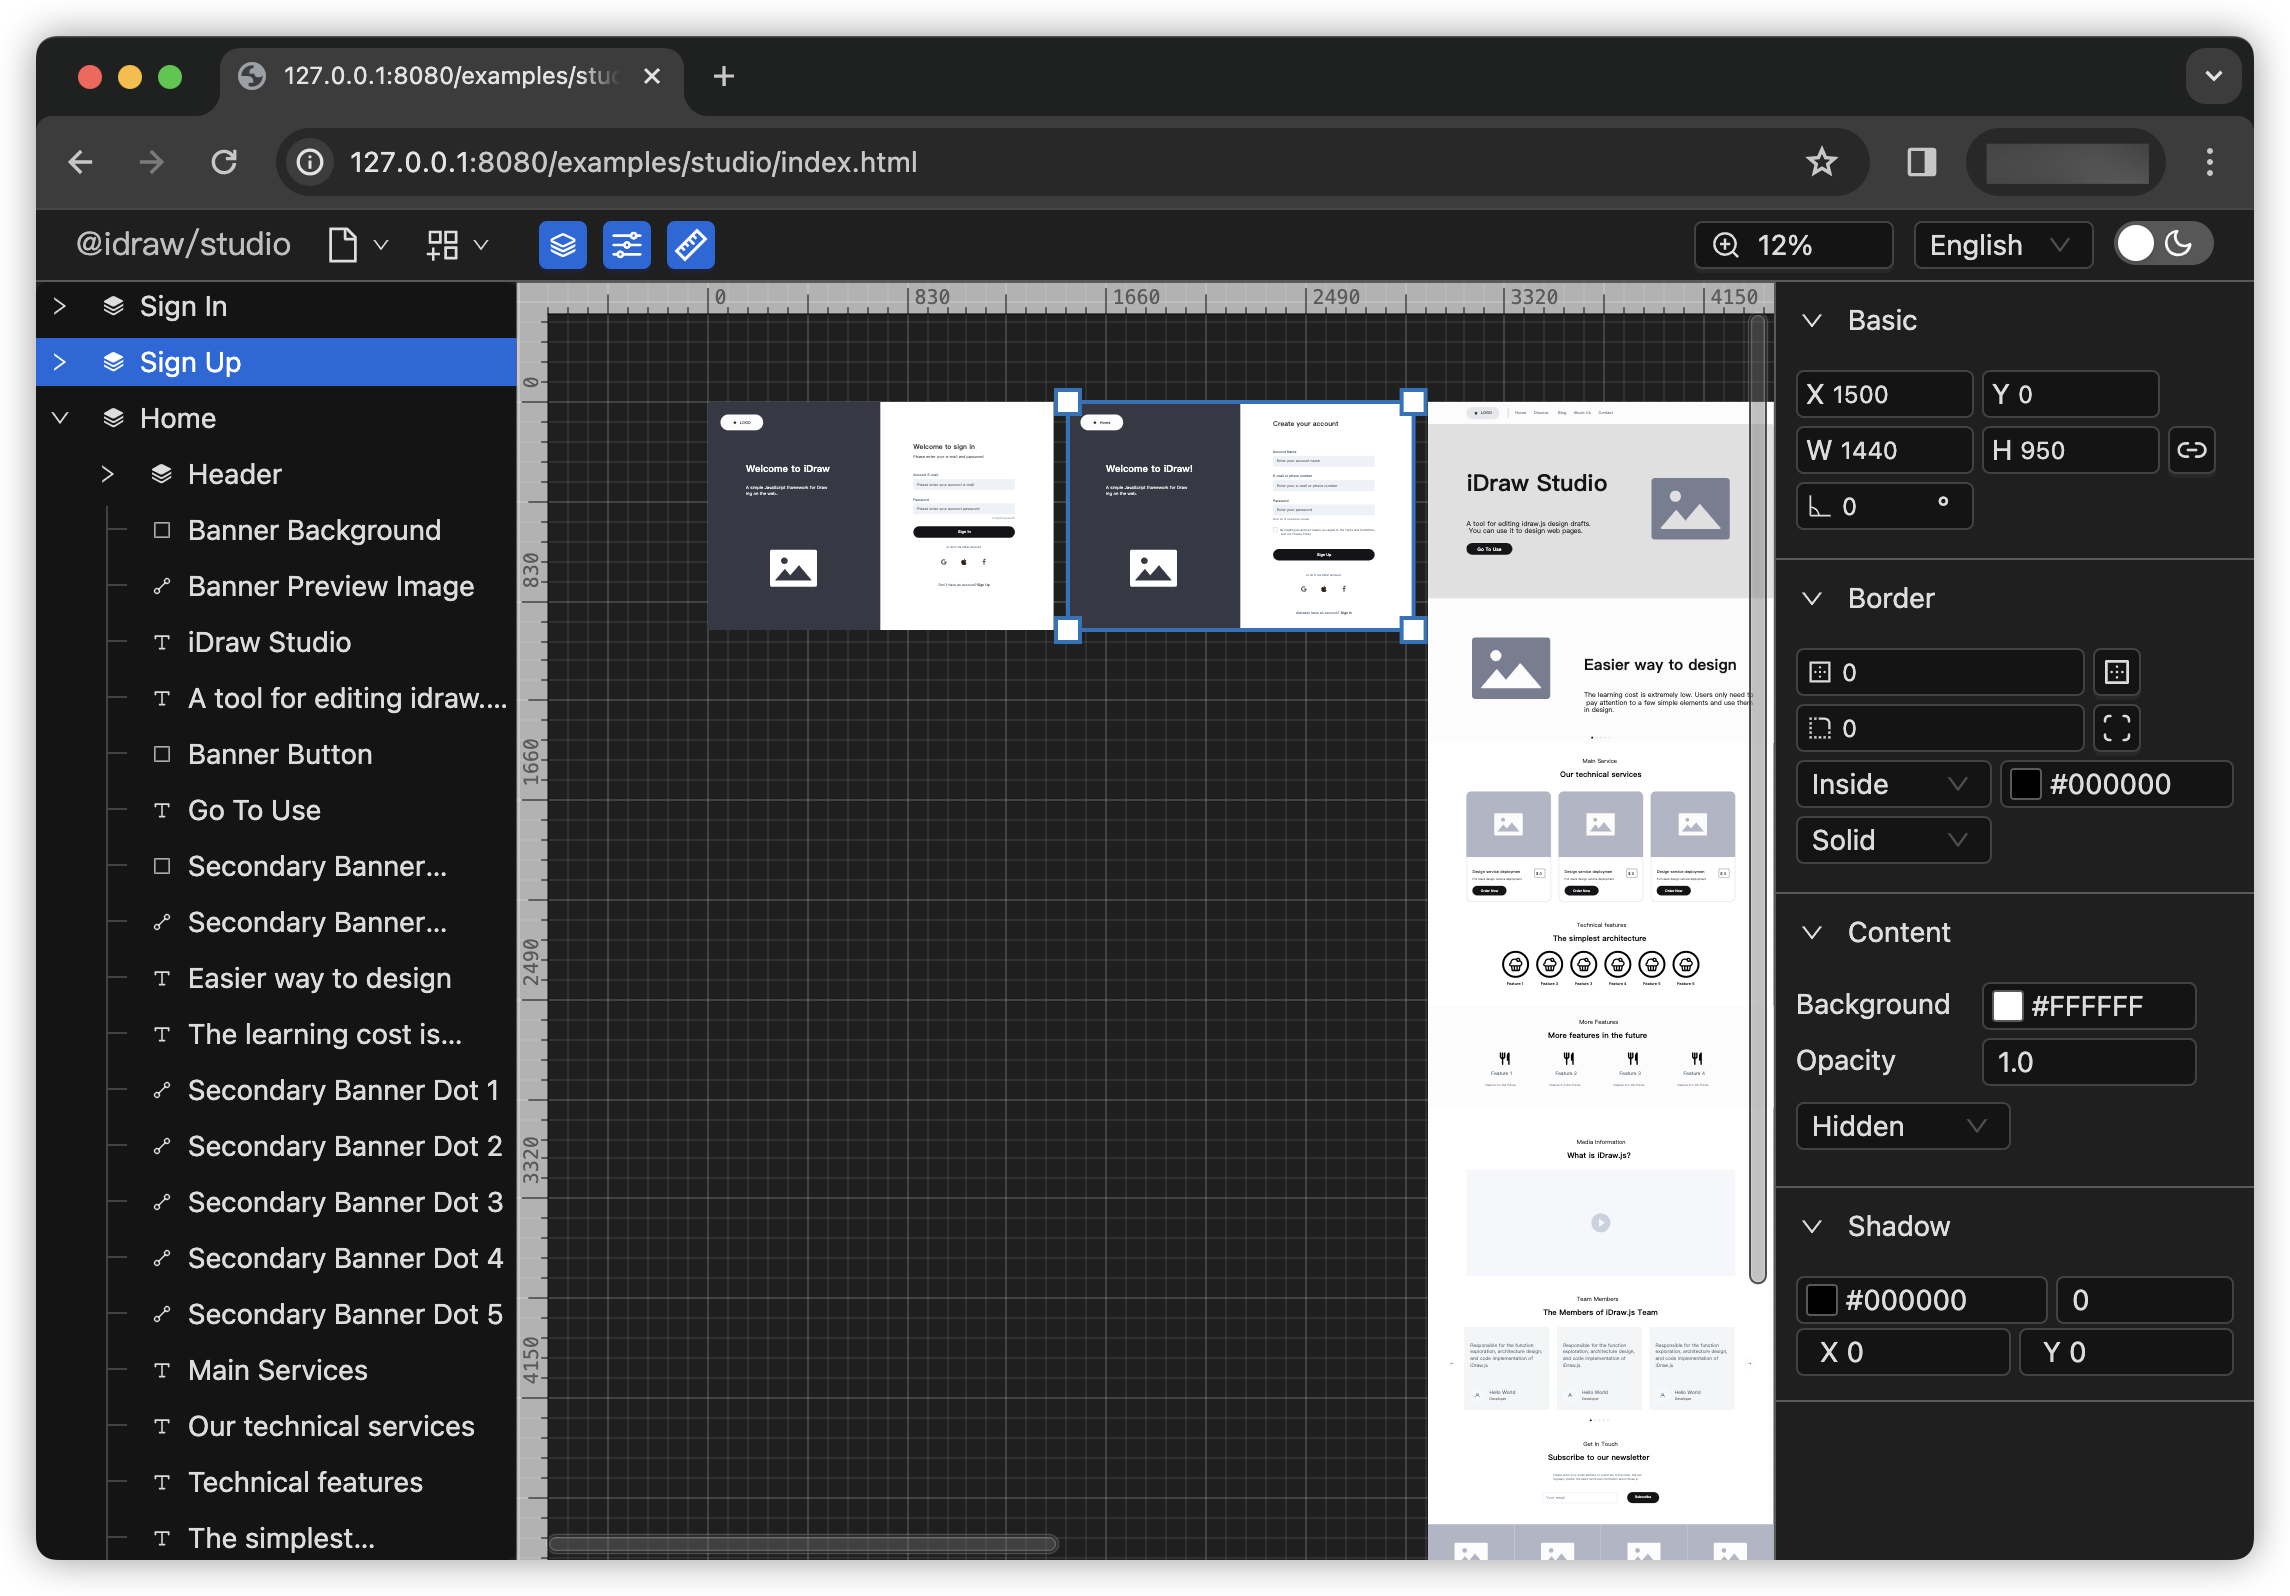Click the new file page icon
The image size is (2290, 1596).
(343, 245)
